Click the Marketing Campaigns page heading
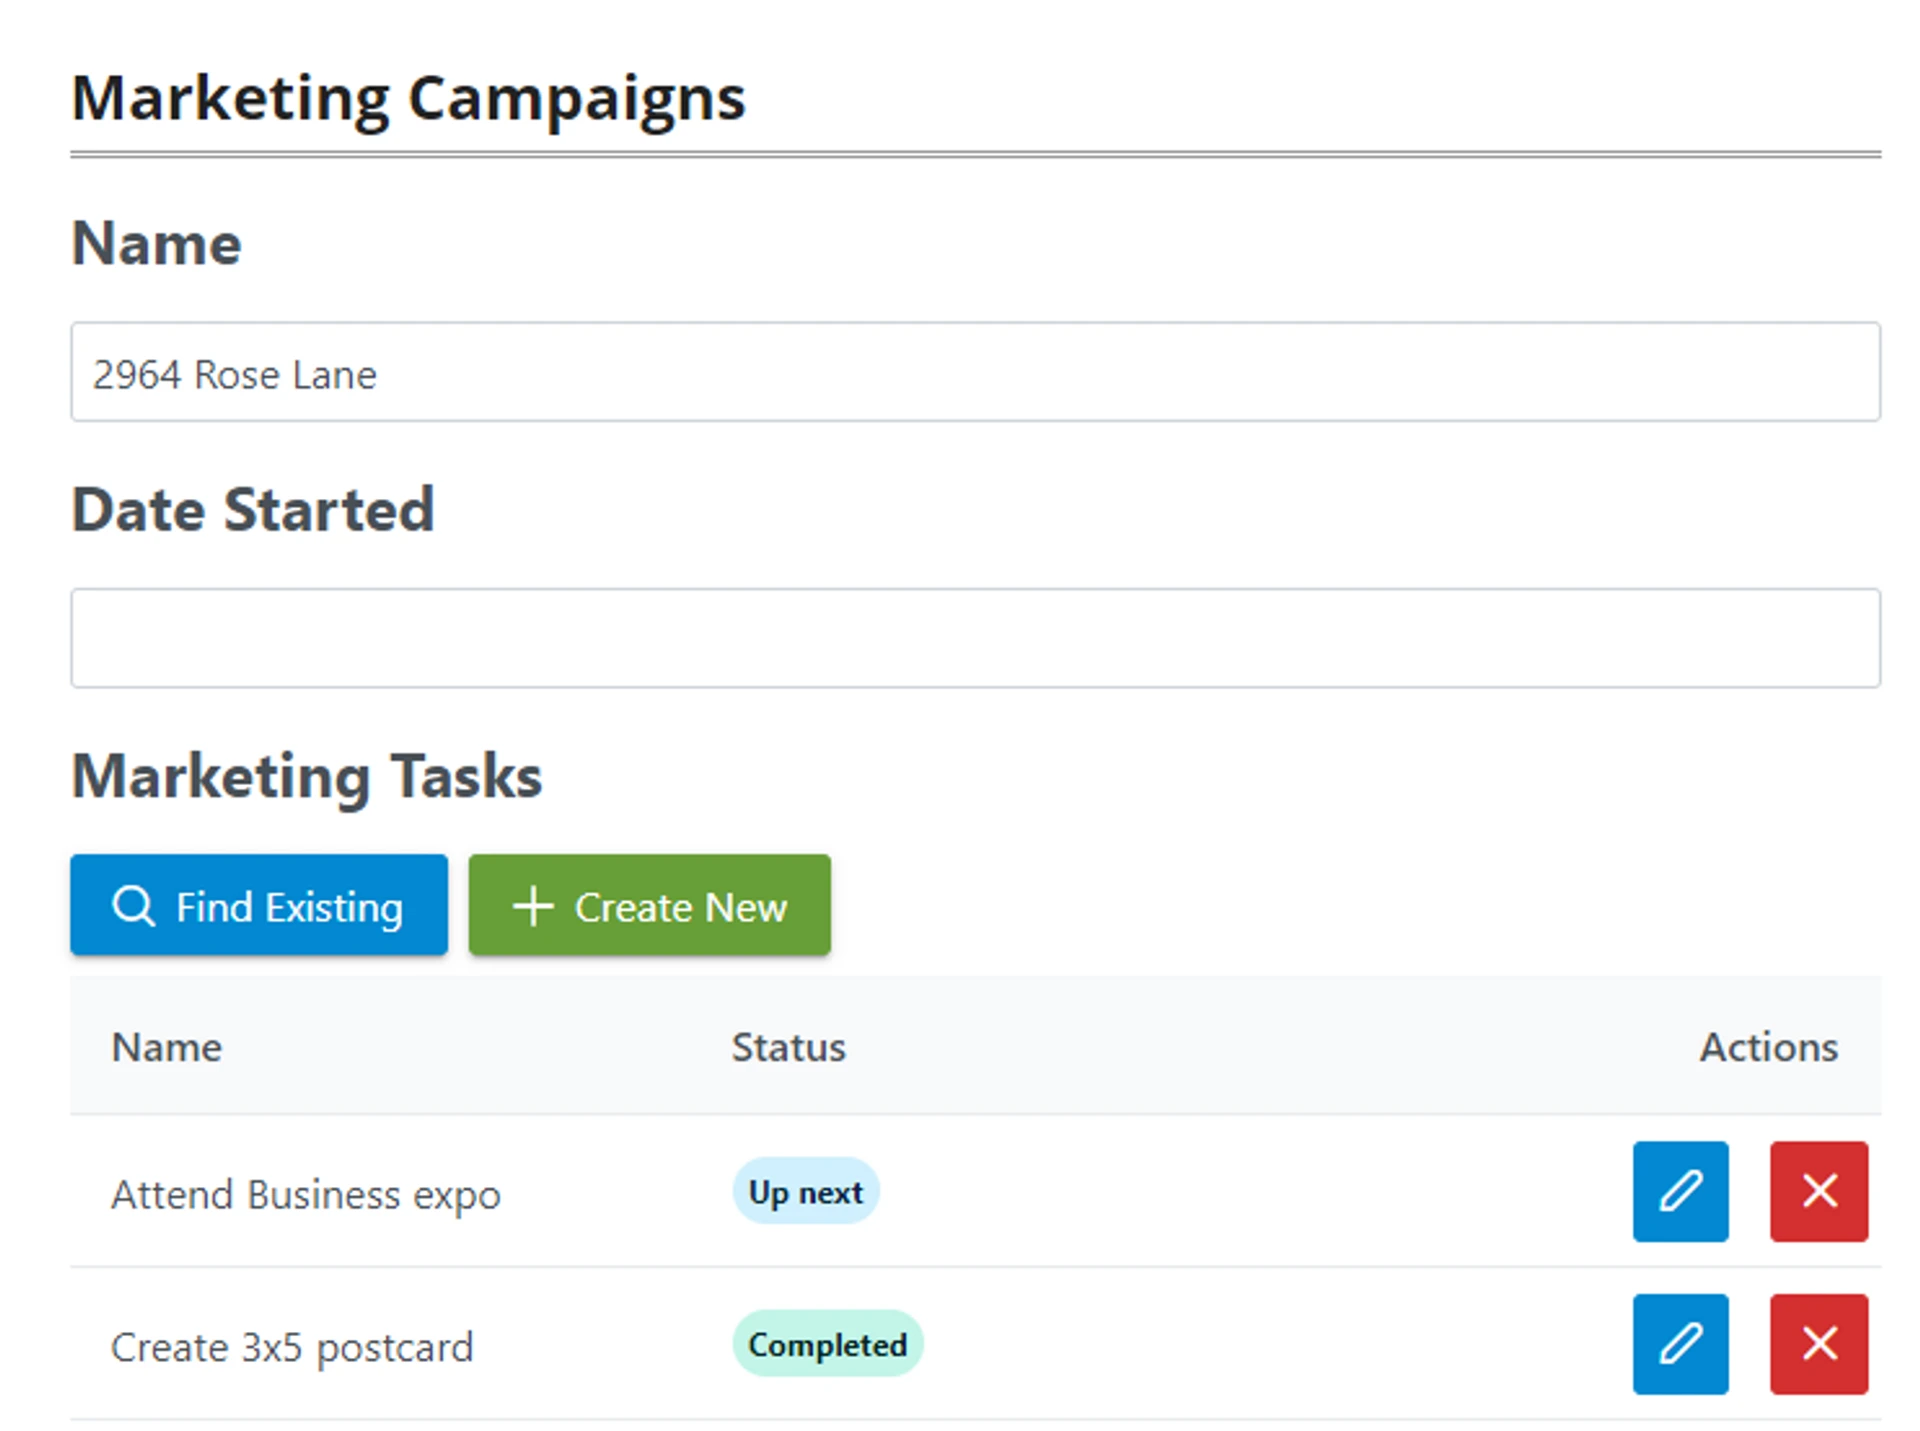 click(x=408, y=98)
